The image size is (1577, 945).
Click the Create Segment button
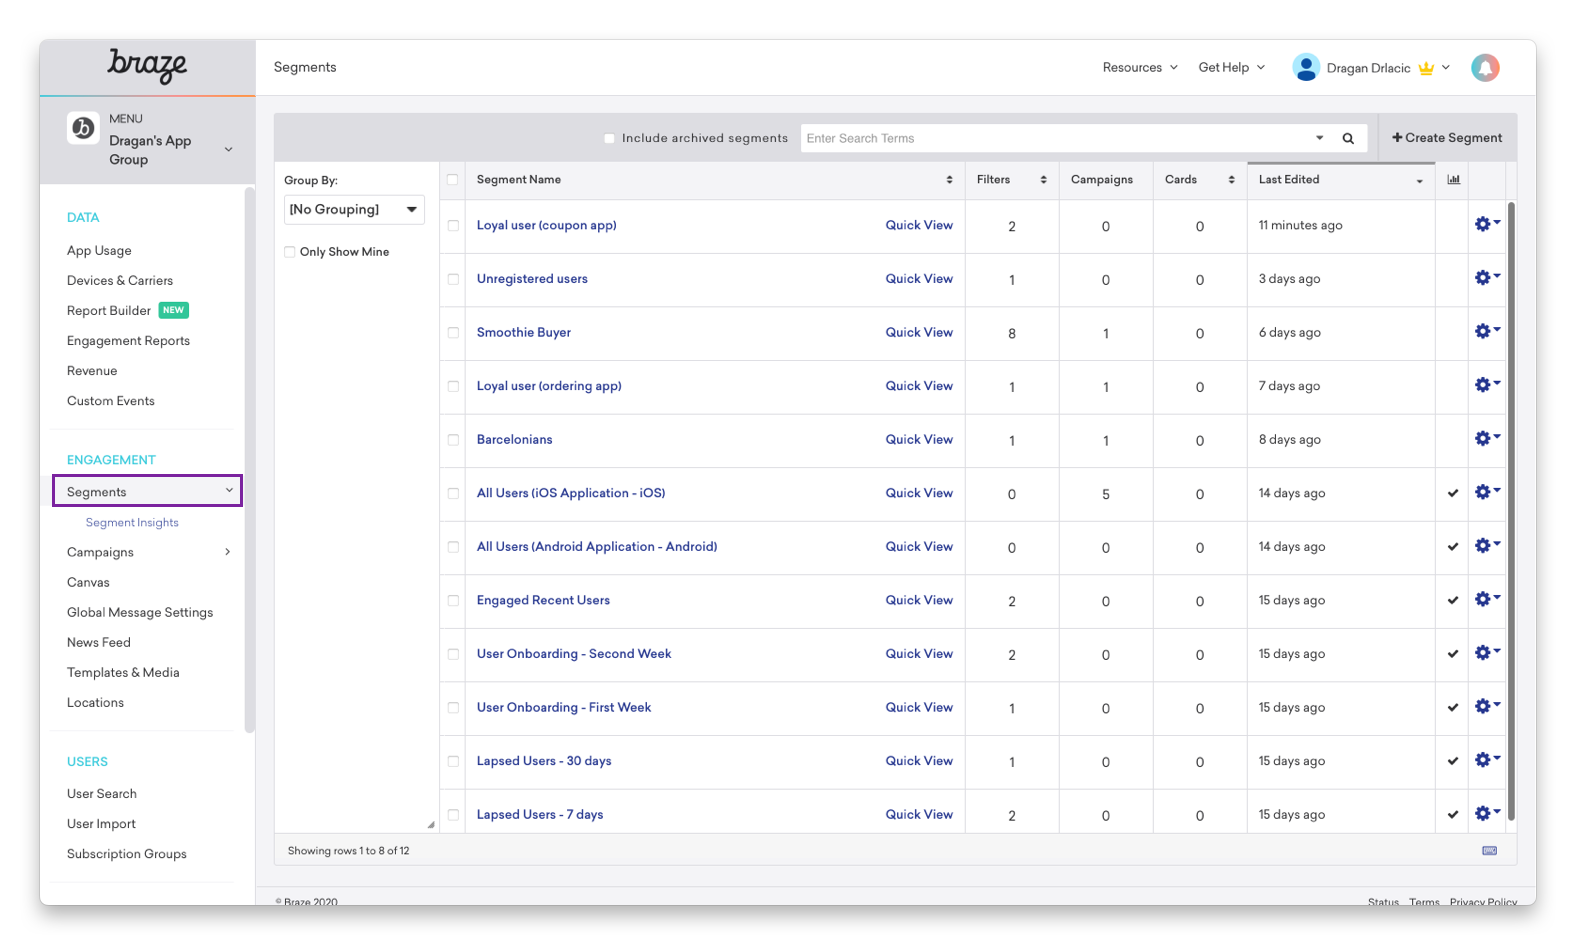[1447, 138]
